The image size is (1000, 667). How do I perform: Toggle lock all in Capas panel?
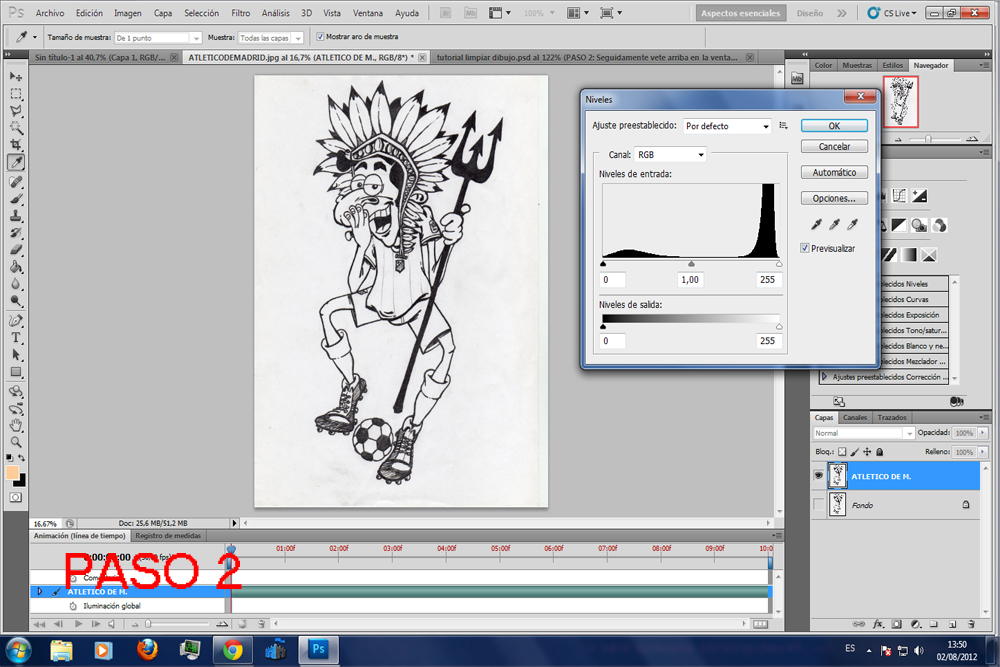[879, 451]
